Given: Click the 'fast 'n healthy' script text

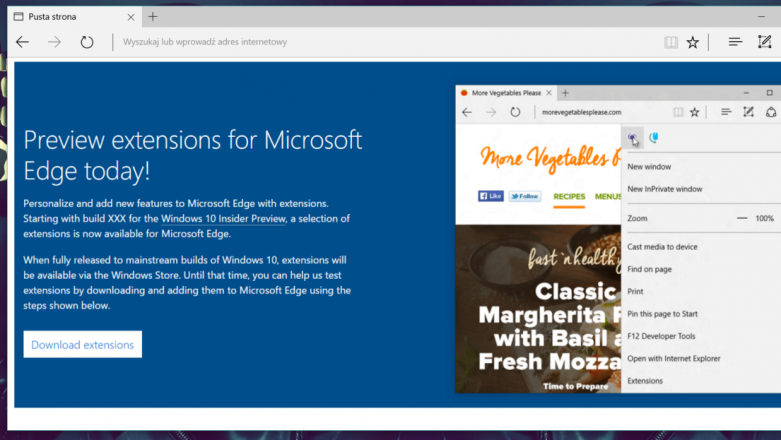Looking at the screenshot, I should point(574,258).
